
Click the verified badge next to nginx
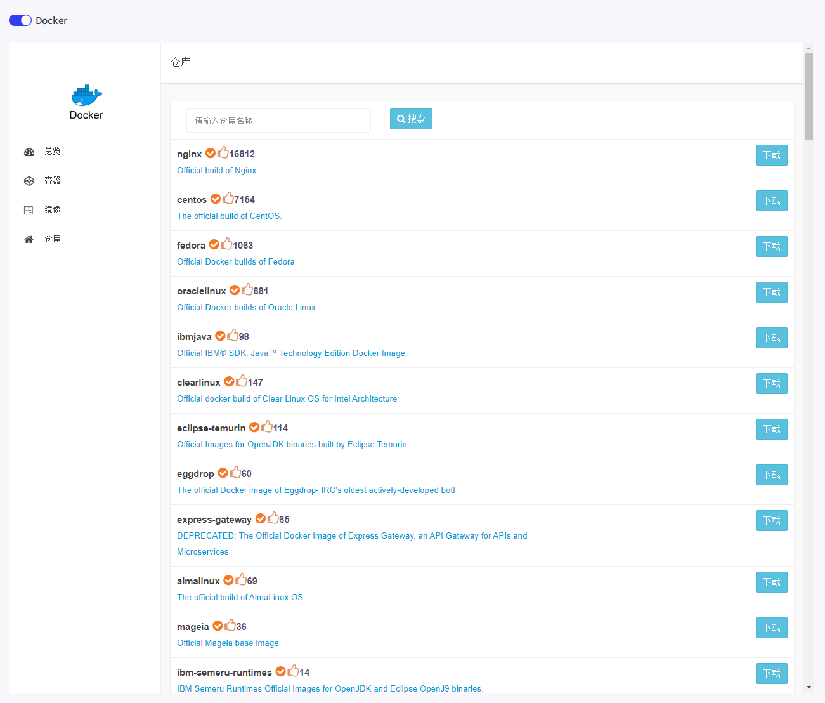pyautogui.click(x=210, y=153)
